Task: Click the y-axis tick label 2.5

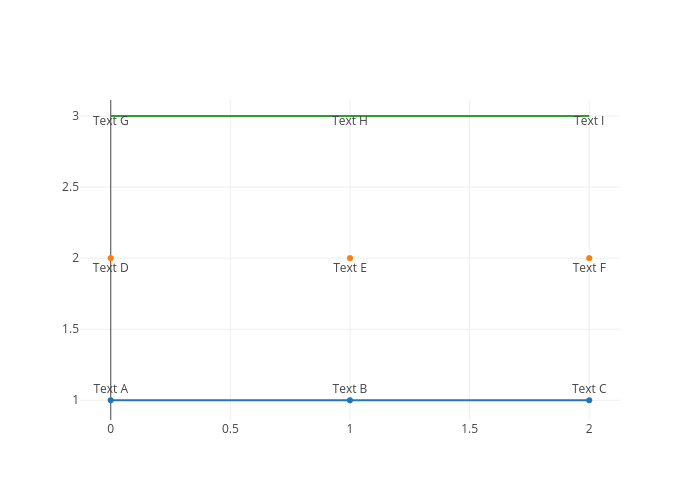Action: (70, 187)
